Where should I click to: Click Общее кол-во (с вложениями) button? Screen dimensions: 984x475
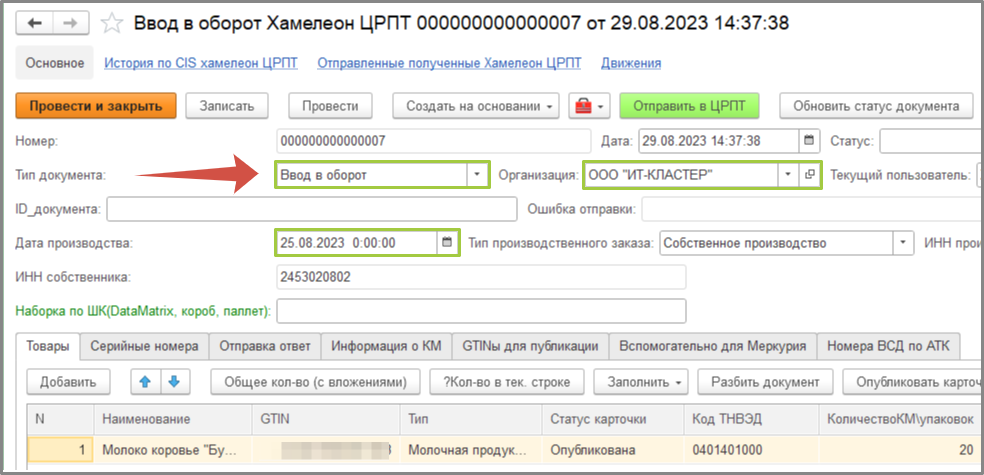tap(316, 381)
